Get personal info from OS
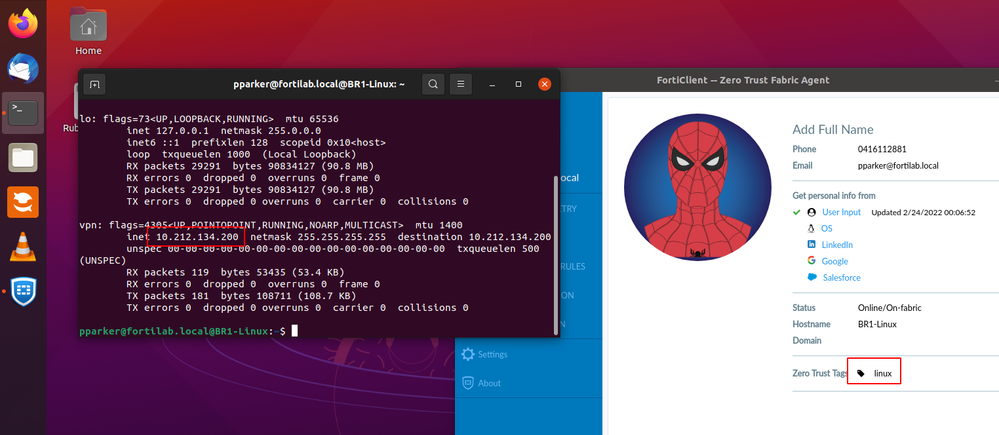999x435 pixels. click(827, 228)
